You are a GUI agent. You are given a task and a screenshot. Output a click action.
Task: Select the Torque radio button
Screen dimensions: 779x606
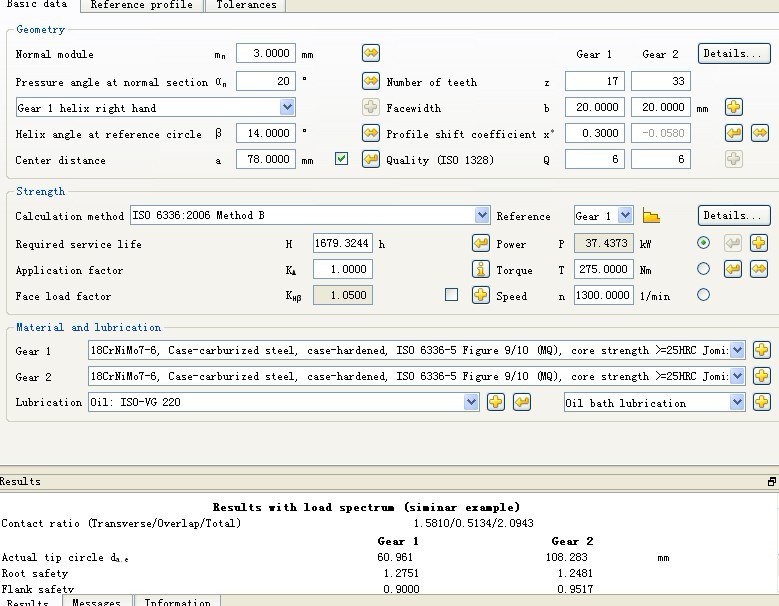(703, 269)
